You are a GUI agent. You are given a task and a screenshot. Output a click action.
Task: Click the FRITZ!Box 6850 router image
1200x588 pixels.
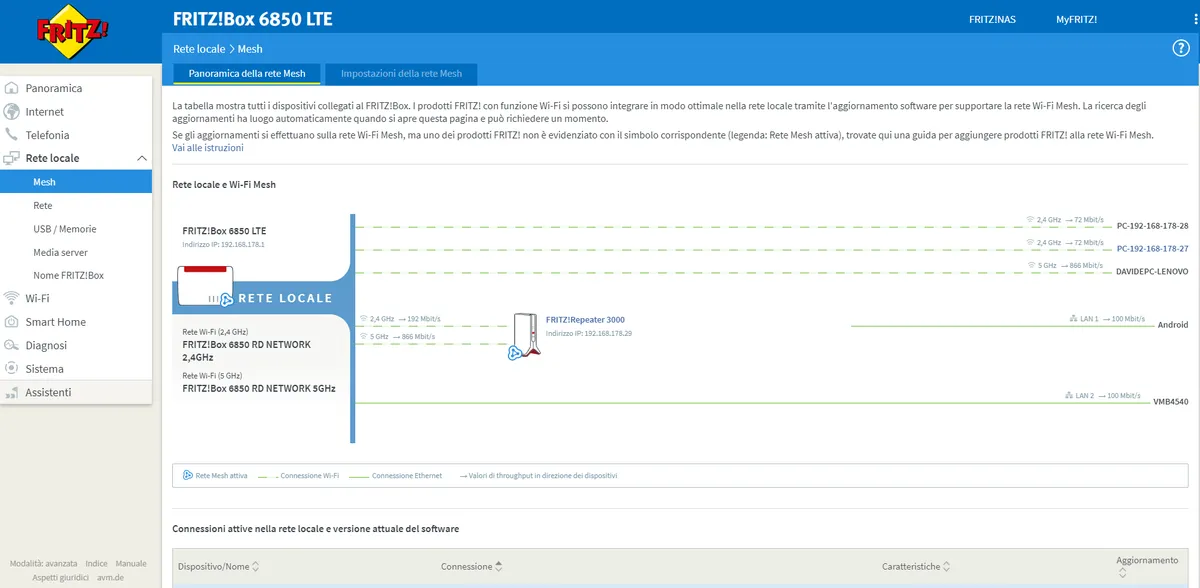205,285
